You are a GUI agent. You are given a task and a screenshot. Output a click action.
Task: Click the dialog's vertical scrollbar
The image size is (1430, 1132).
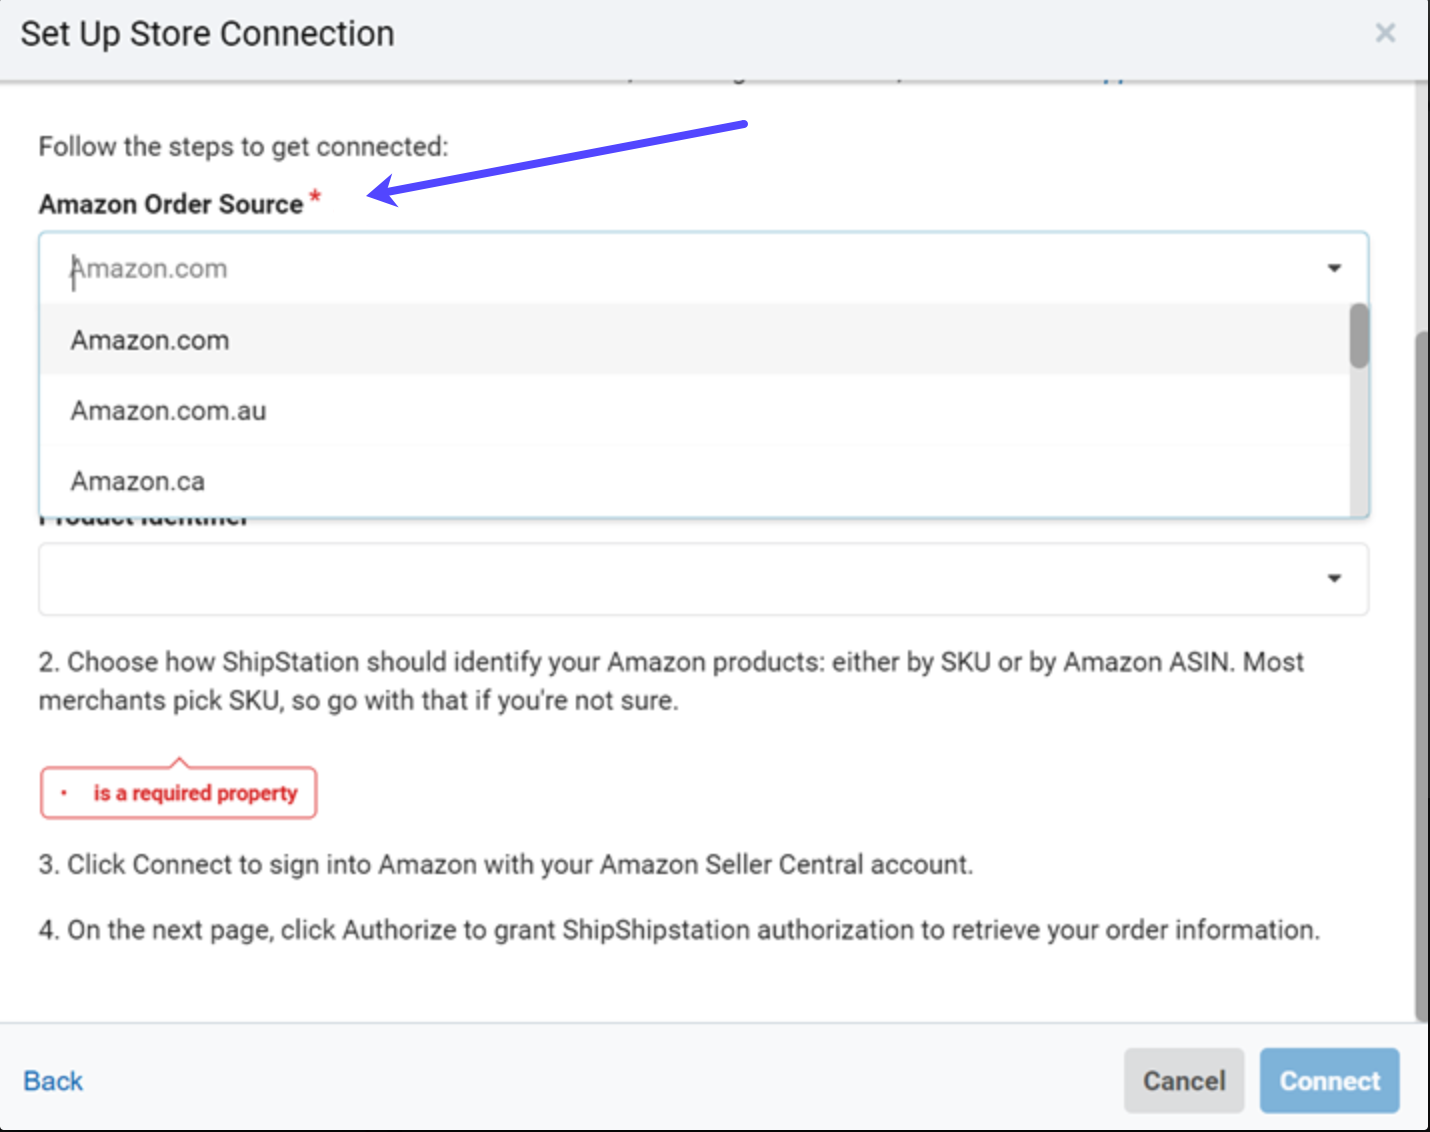(x=1422, y=676)
